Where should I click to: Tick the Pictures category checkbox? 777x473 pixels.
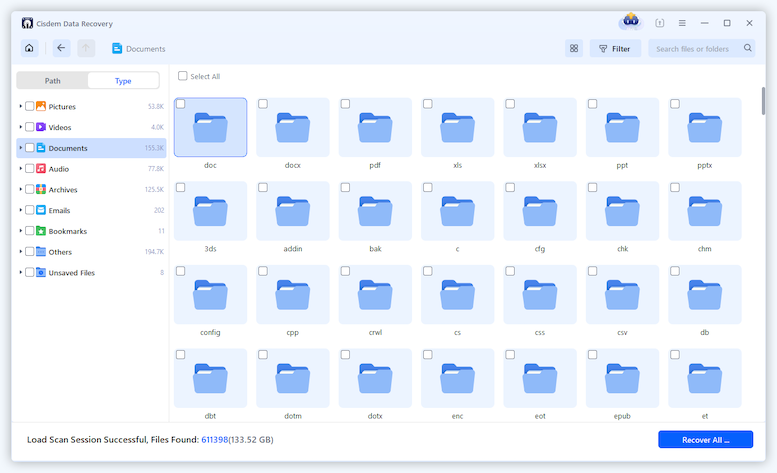pyautogui.click(x=29, y=106)
